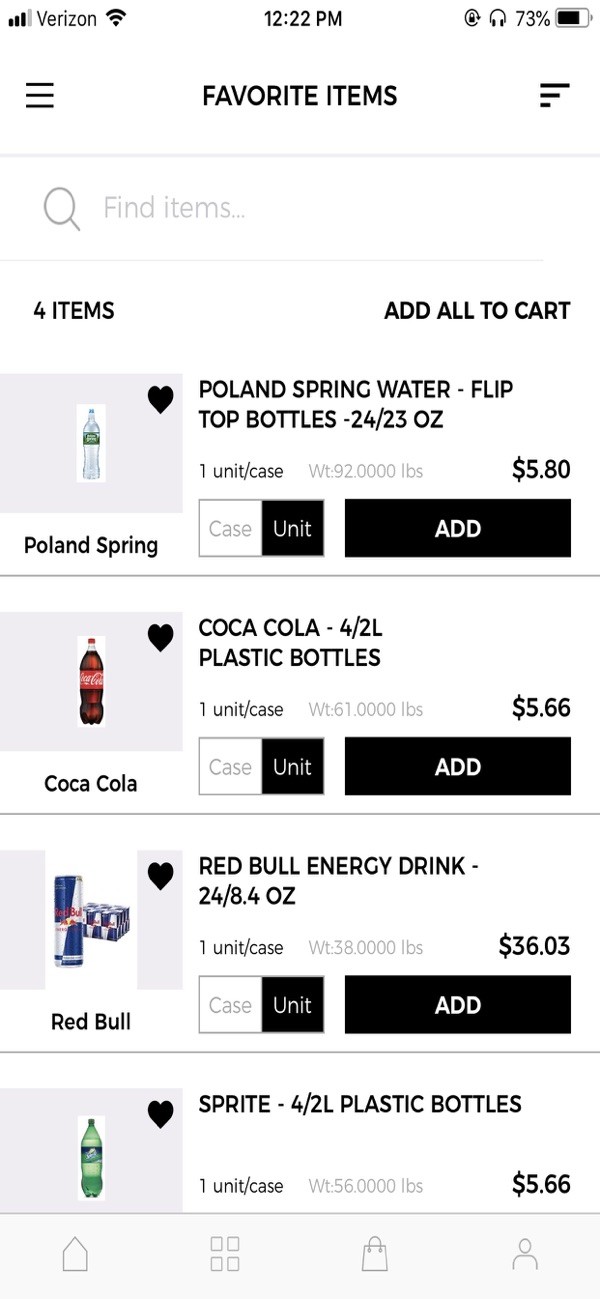Open the shopping bag cart tab
This screenshot has width=600, height=1299.
tap(375, 1254)
